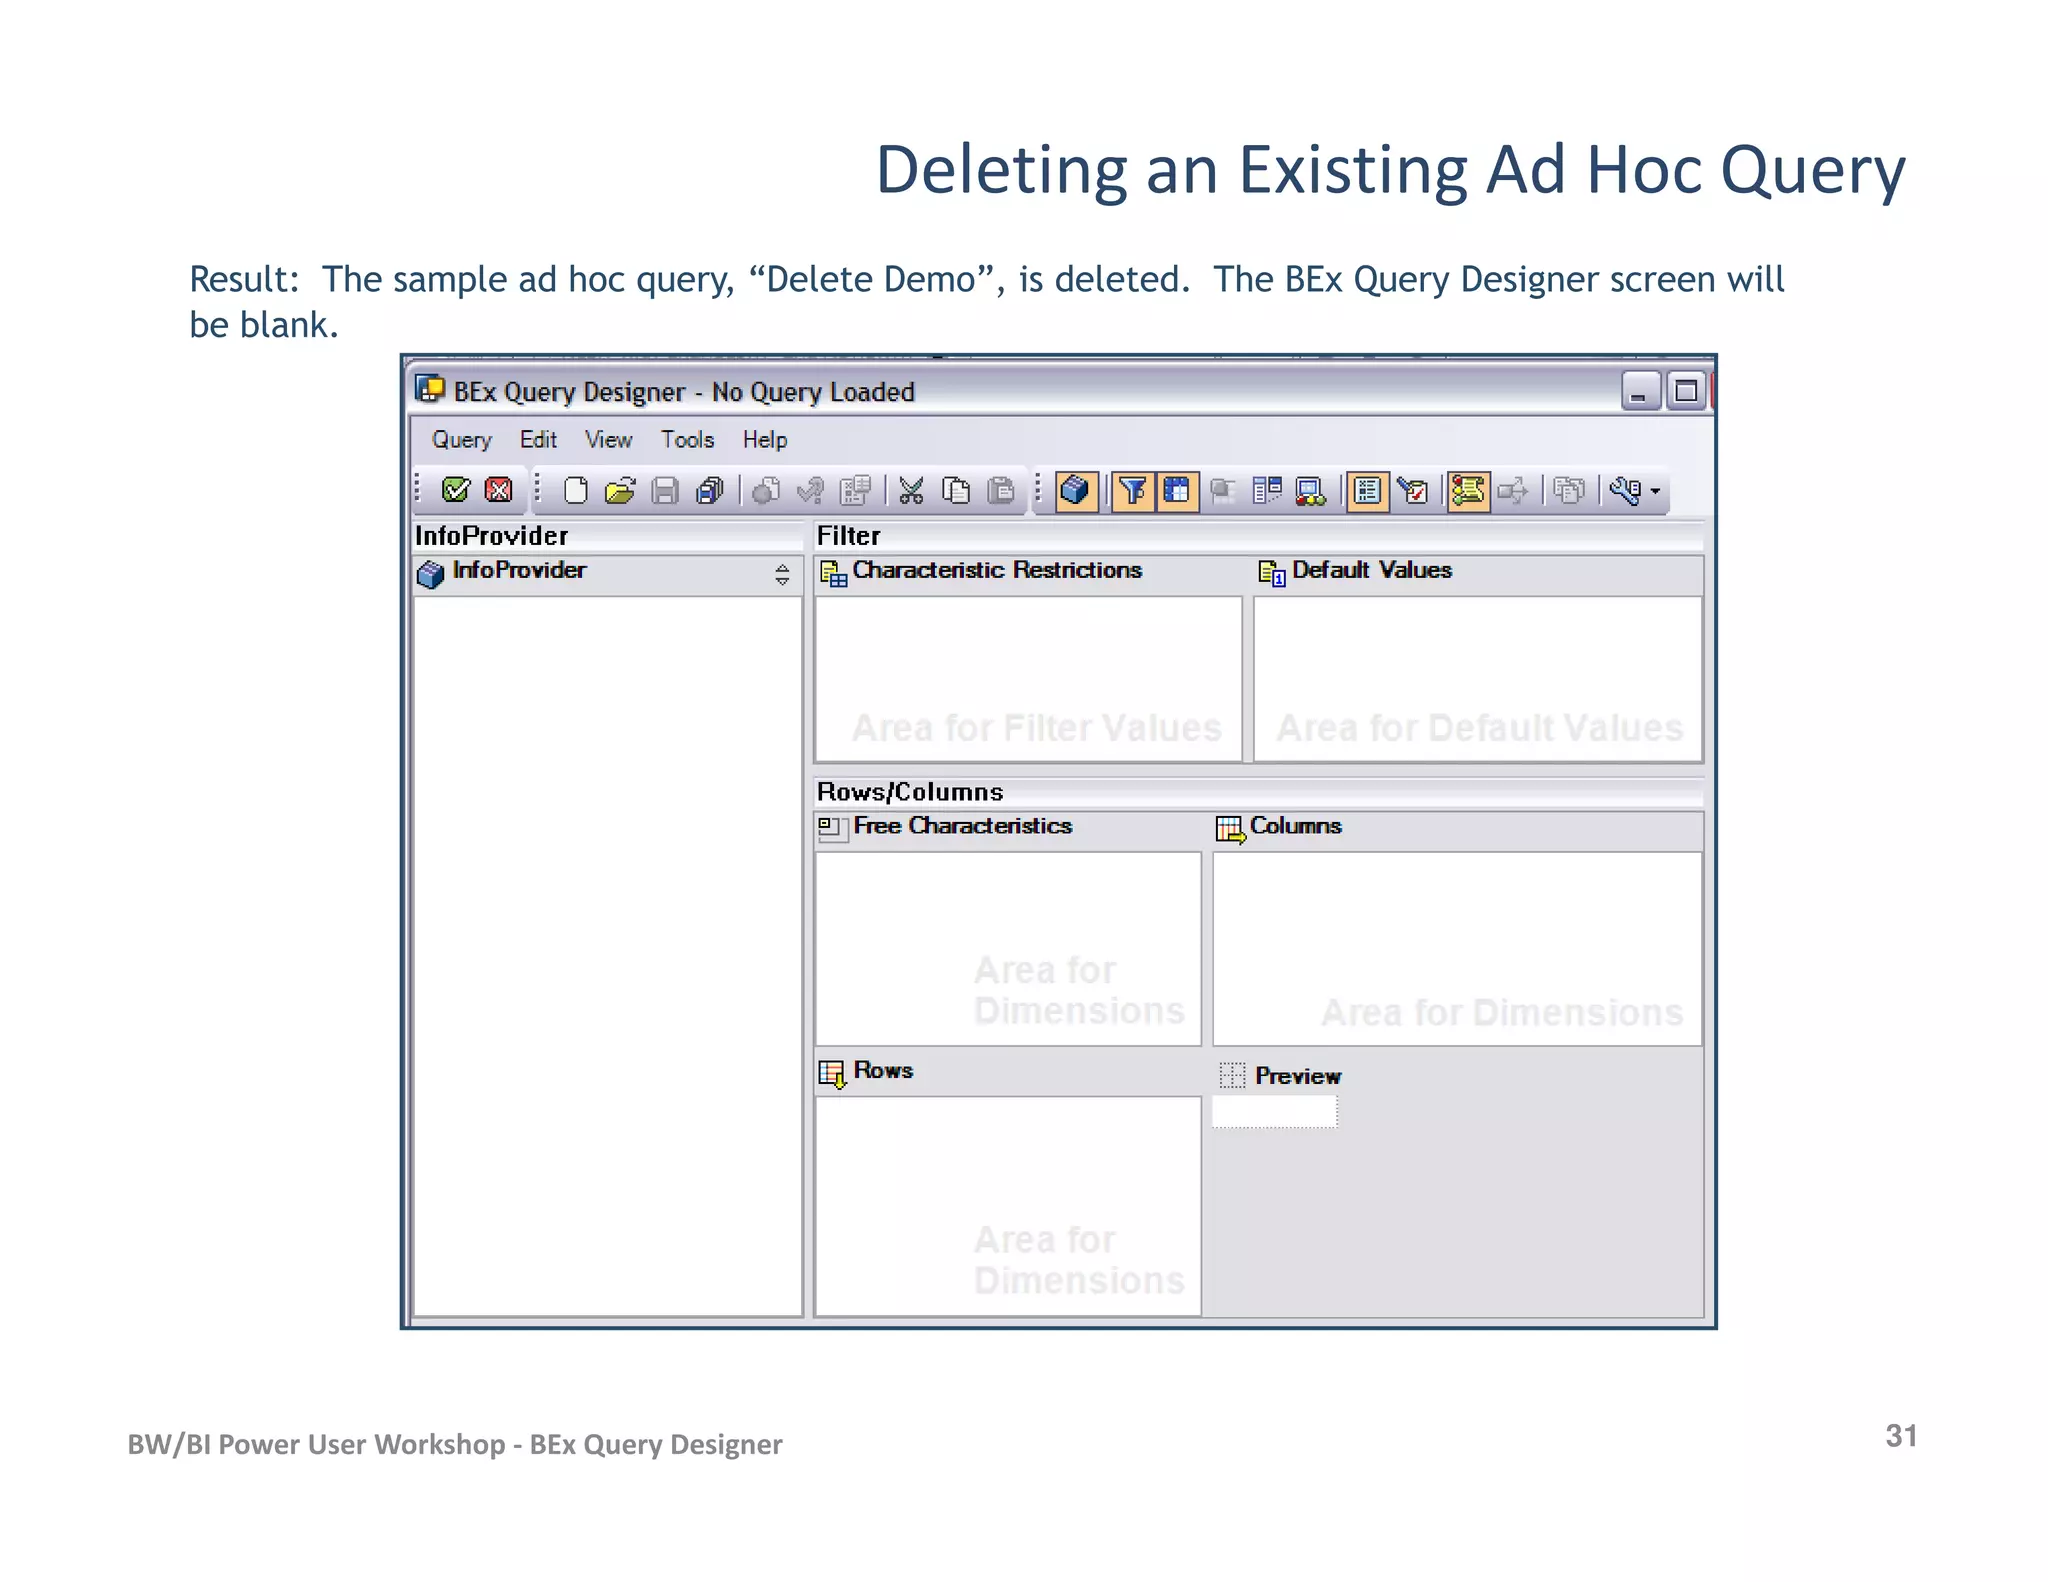Viewport: 2048px width, 1582px height.
Task: Click the Exceptions icon with colored dots
Action: pos(1310,491)
